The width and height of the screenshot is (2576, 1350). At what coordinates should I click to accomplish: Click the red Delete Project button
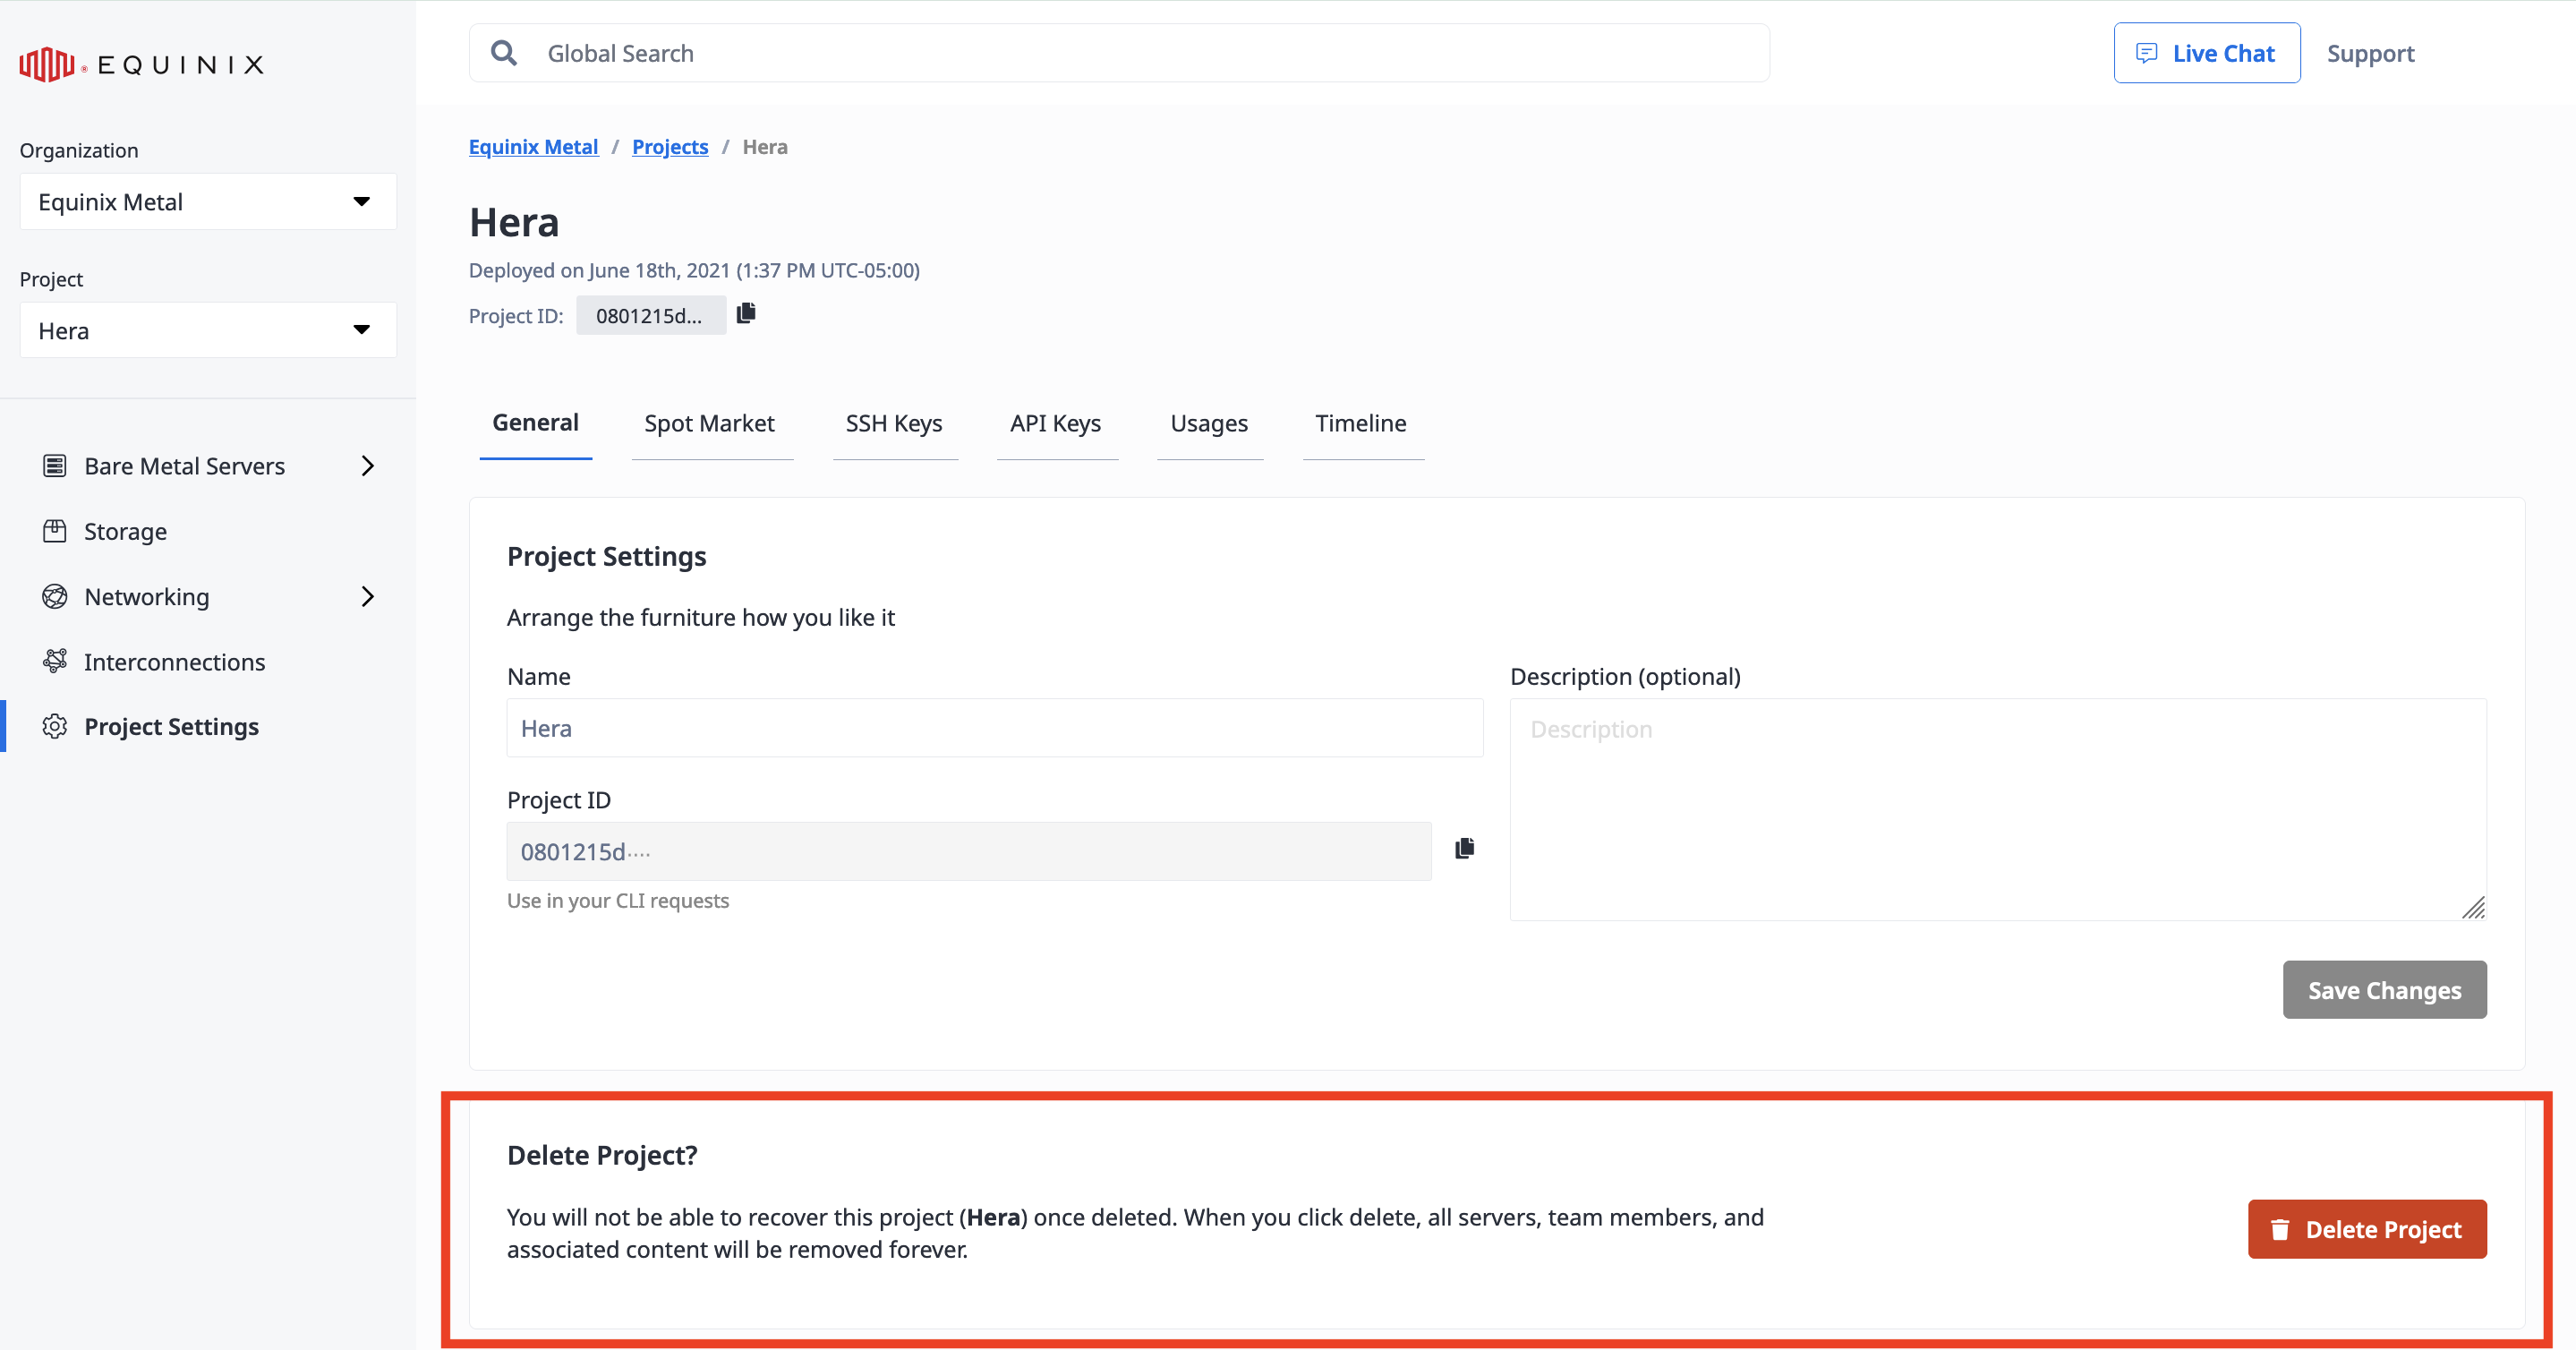[2367, 1229]
